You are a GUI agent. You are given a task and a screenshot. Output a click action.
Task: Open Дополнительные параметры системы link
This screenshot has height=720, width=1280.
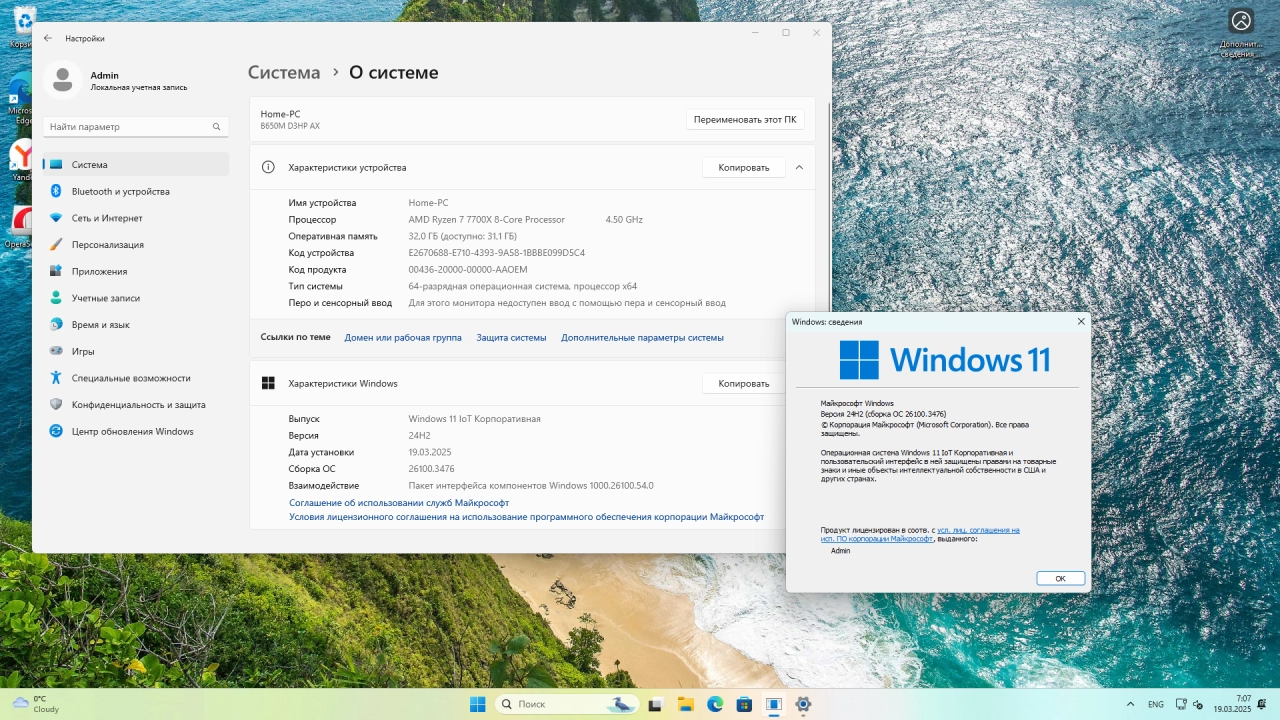[642, 338]
